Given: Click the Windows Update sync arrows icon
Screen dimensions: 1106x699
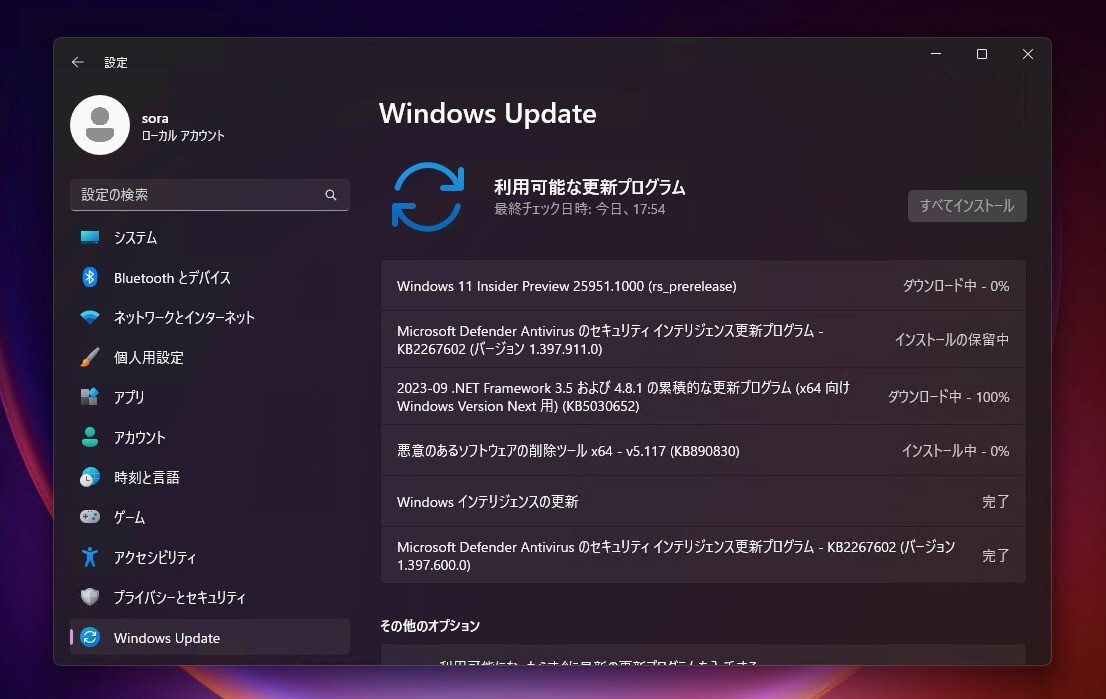Looking at the screenshot, I should (x=89, y=637).
